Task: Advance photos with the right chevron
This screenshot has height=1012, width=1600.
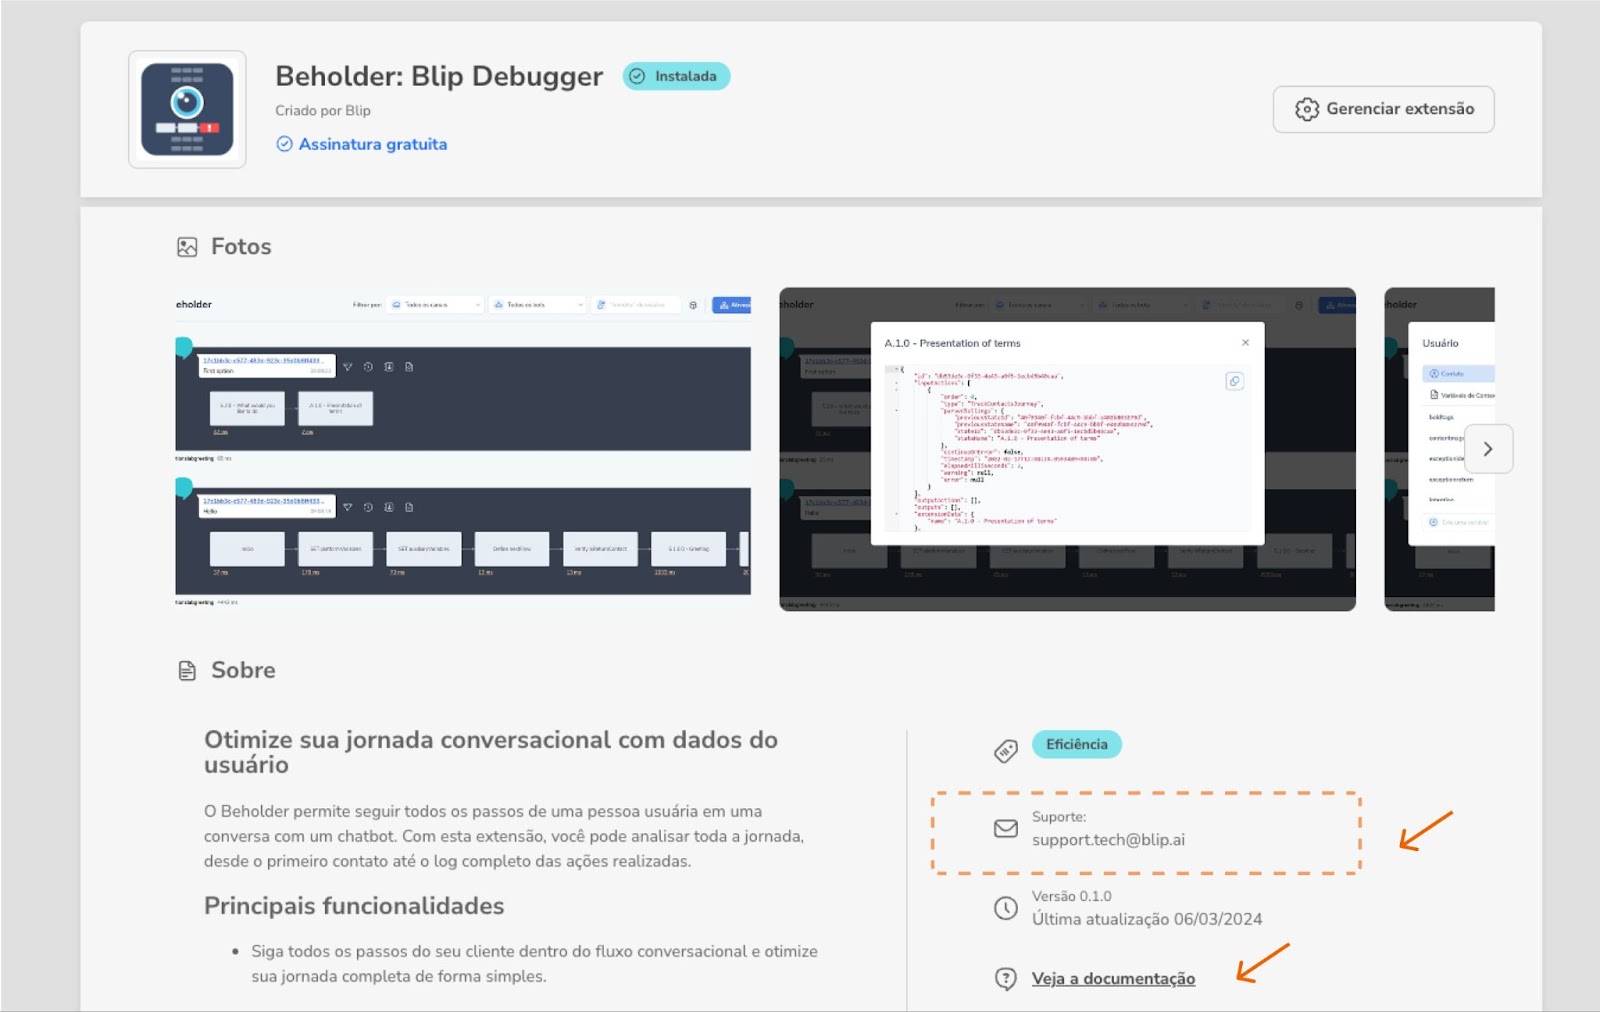Action: tap(1488, 449)
